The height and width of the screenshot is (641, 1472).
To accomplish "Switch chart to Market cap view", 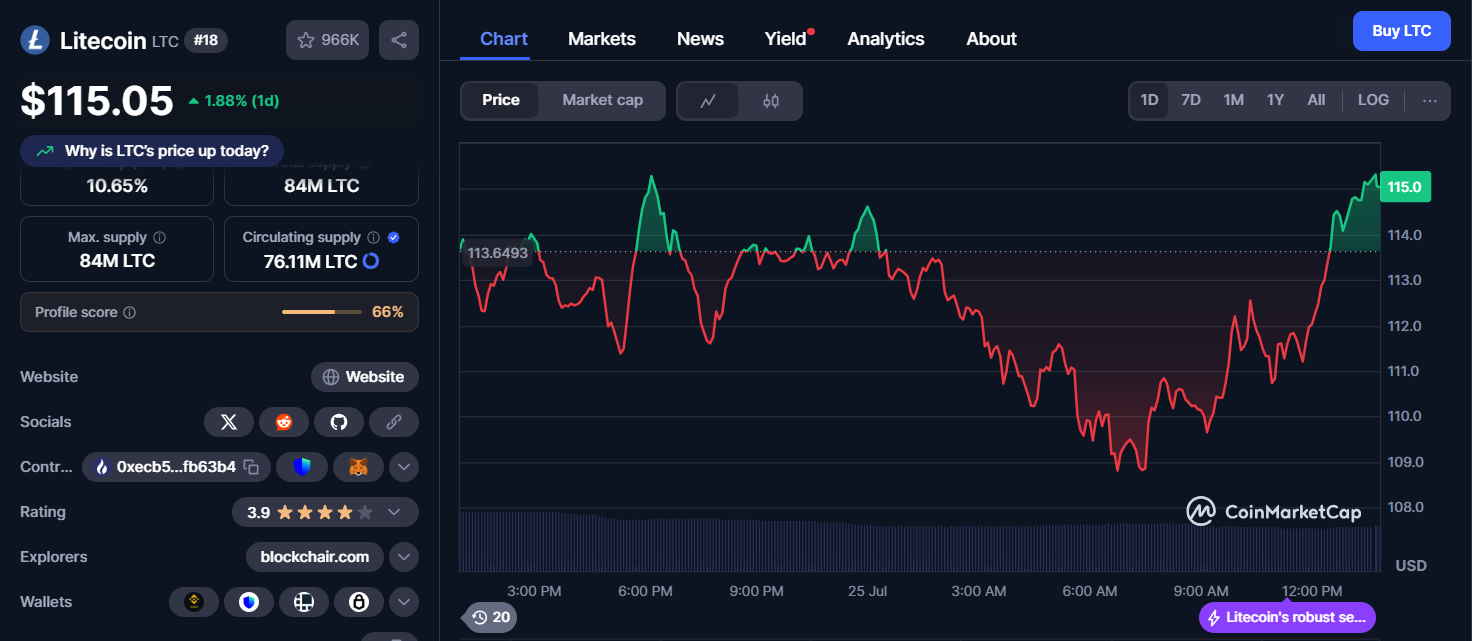I will [x=602, y=100].
